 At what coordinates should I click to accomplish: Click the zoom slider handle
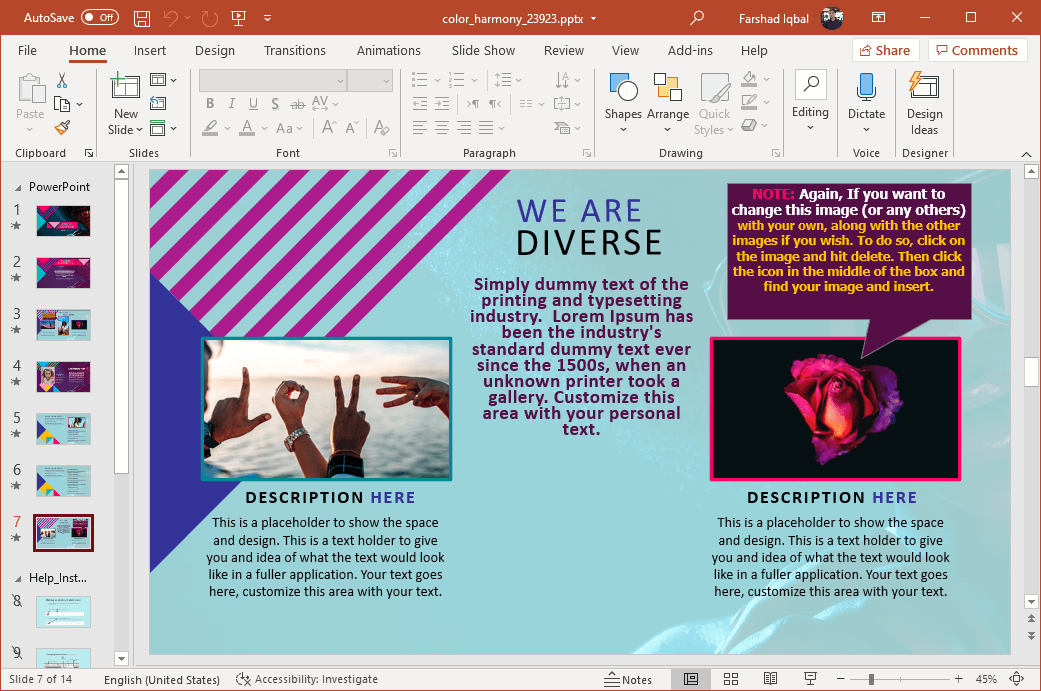point(871,679)
